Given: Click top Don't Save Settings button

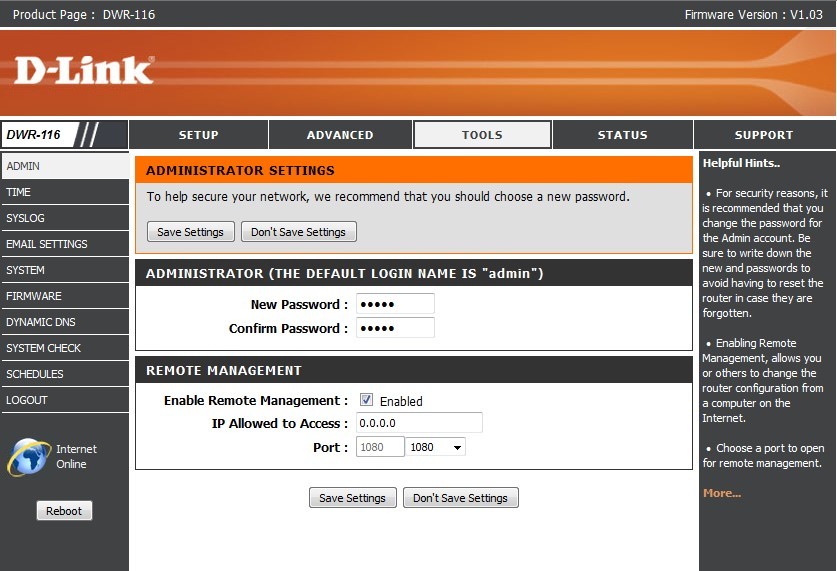Looking at the screenshot, I should coord(298,232).
